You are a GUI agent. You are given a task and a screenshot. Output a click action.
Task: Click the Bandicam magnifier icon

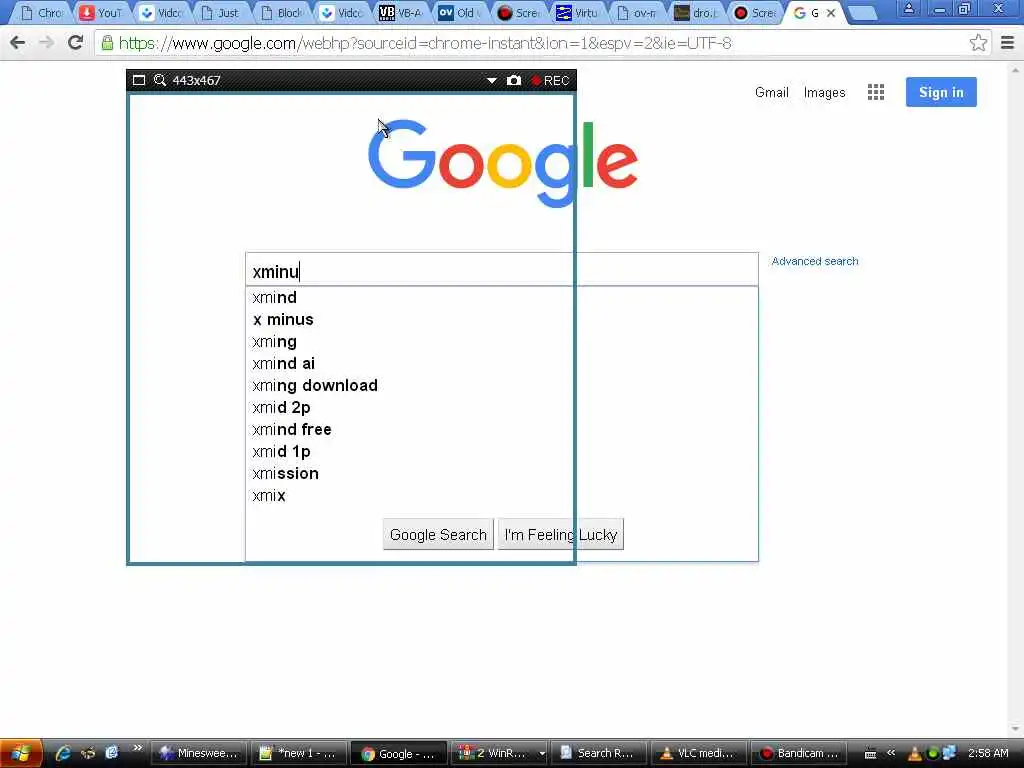pos(159,80)
